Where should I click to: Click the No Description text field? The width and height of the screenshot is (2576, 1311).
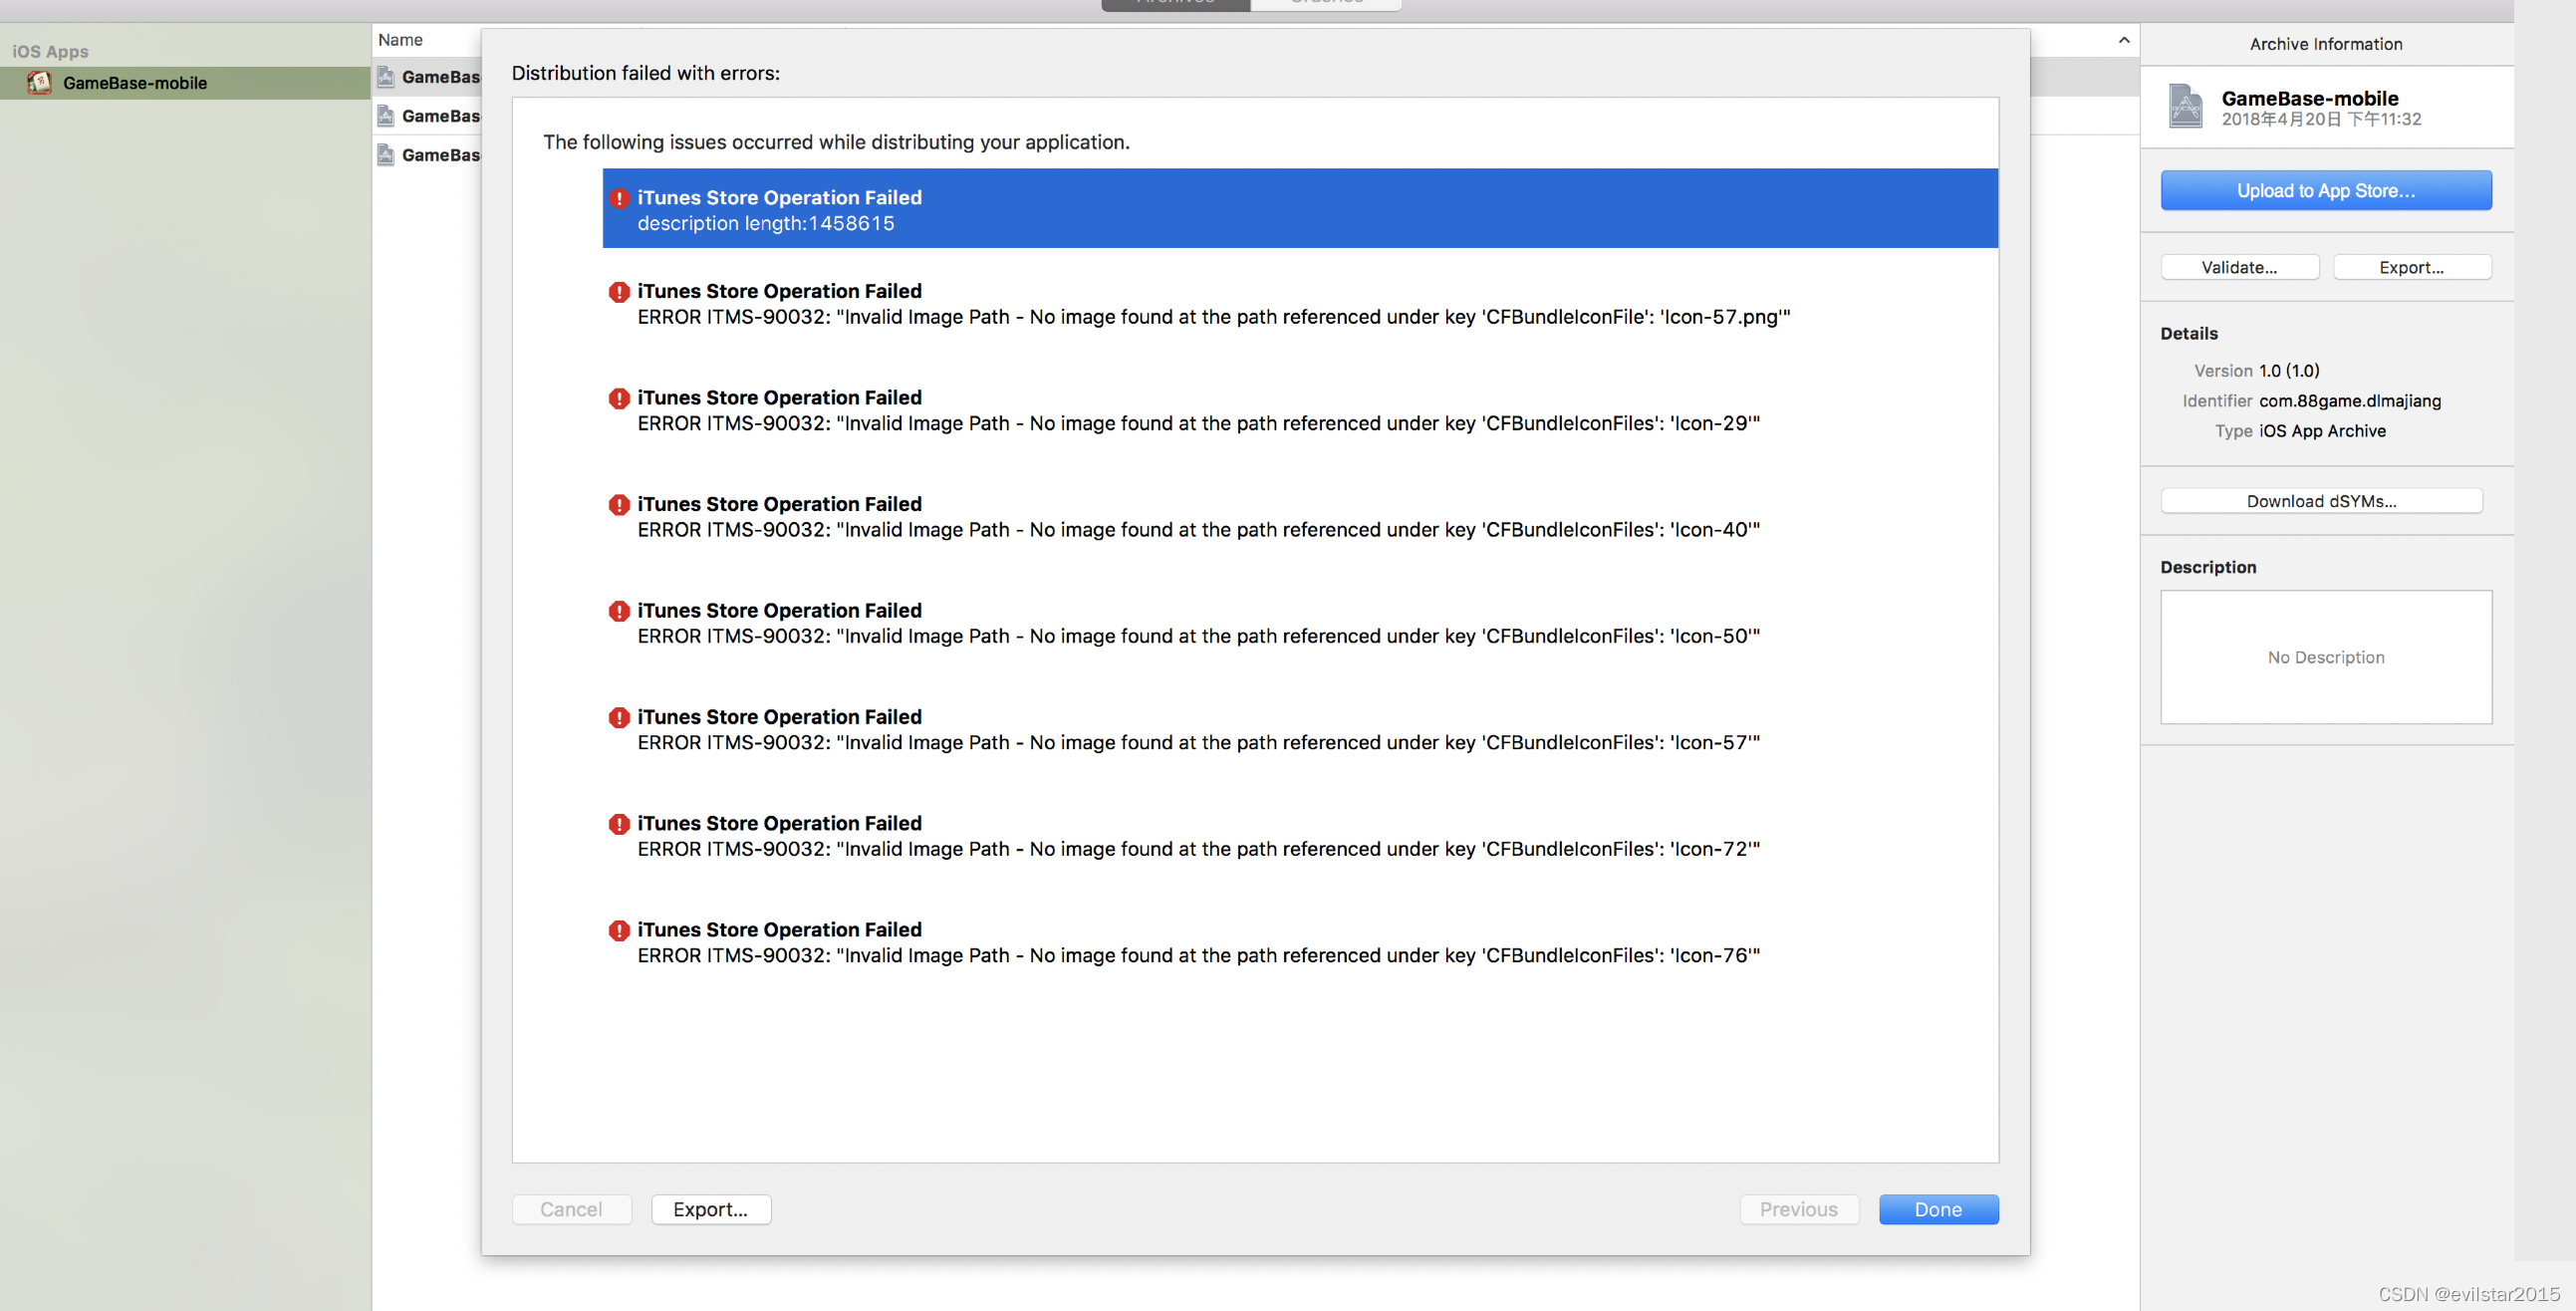2325,657
